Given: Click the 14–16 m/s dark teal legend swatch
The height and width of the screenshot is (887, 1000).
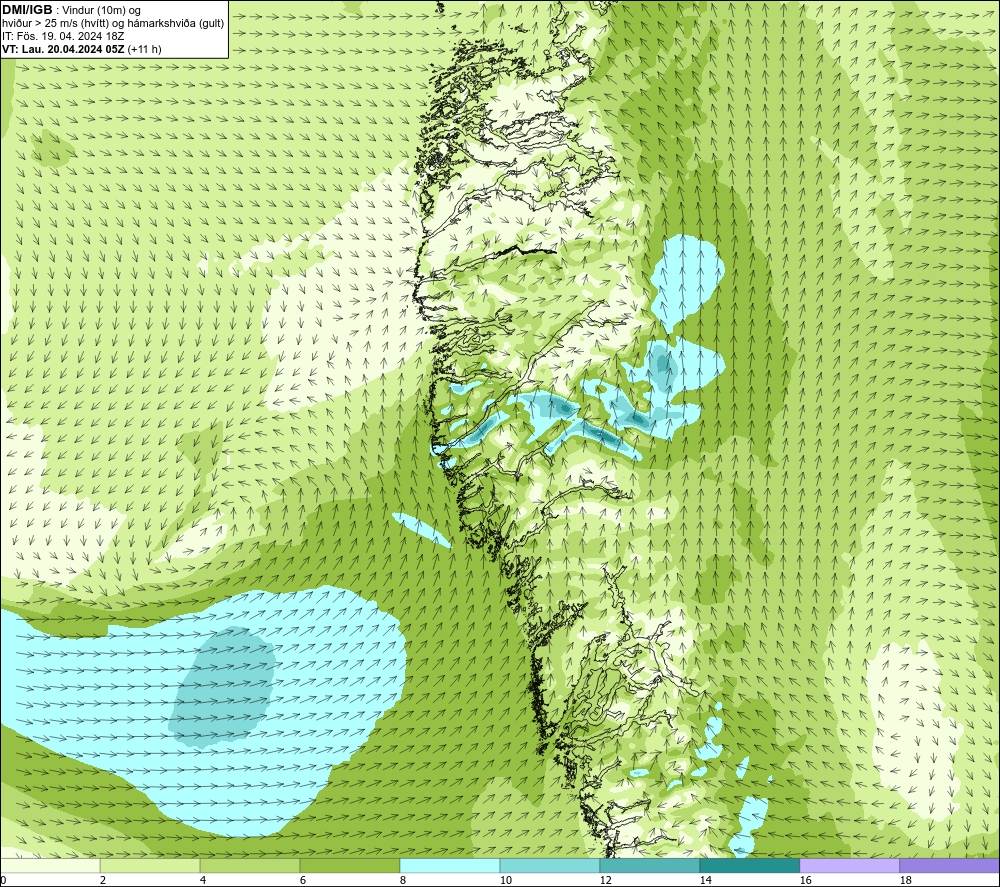Looking at the screenshot, I should click(749, 865).
